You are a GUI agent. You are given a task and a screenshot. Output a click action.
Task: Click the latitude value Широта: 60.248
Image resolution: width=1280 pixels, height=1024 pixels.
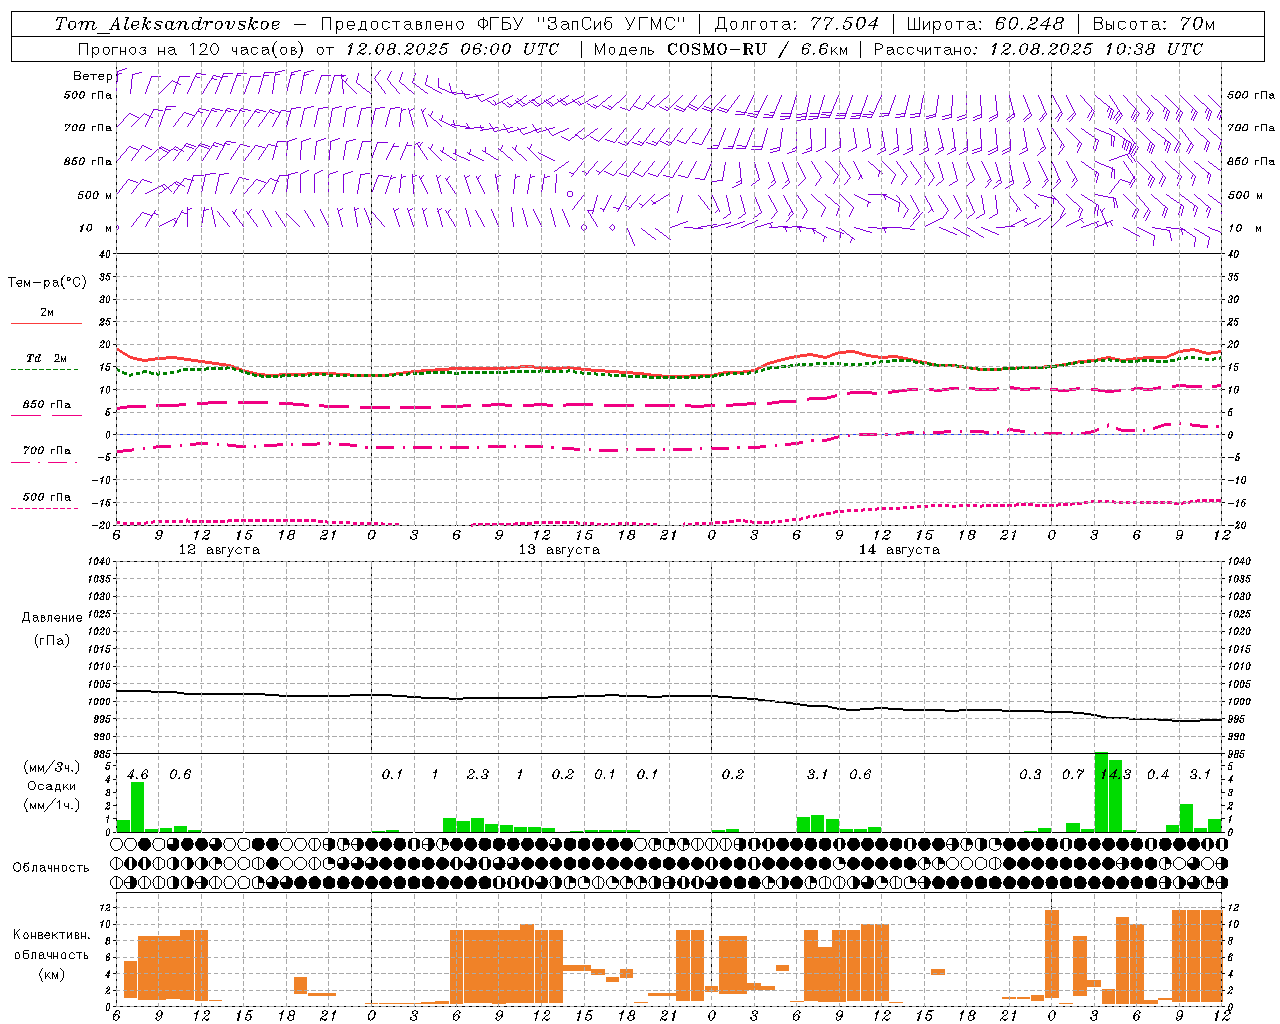point(986,24)
